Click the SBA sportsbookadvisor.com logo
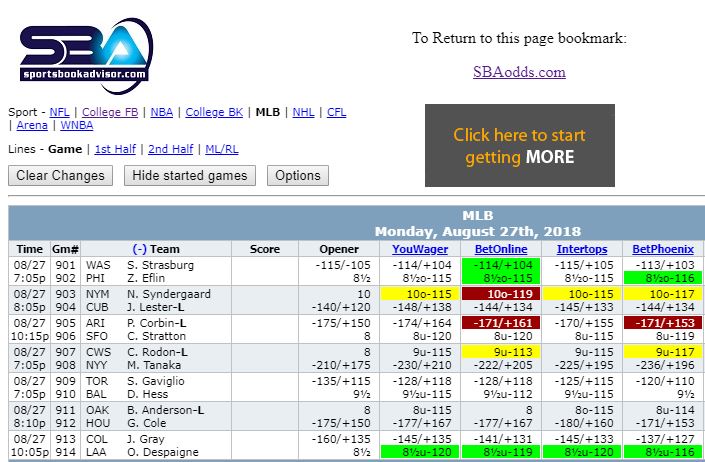705x462 pixels. click(x=85, y=55)
